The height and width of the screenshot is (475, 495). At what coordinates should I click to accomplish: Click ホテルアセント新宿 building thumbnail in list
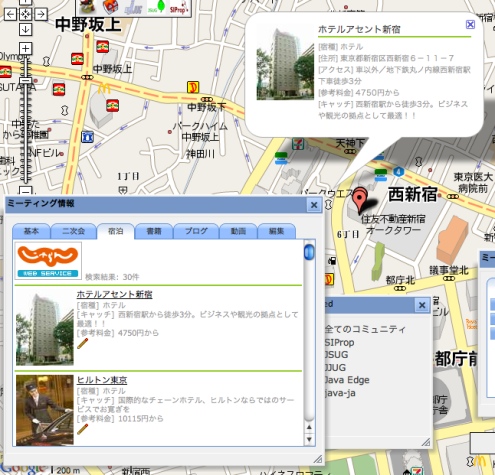45,329
